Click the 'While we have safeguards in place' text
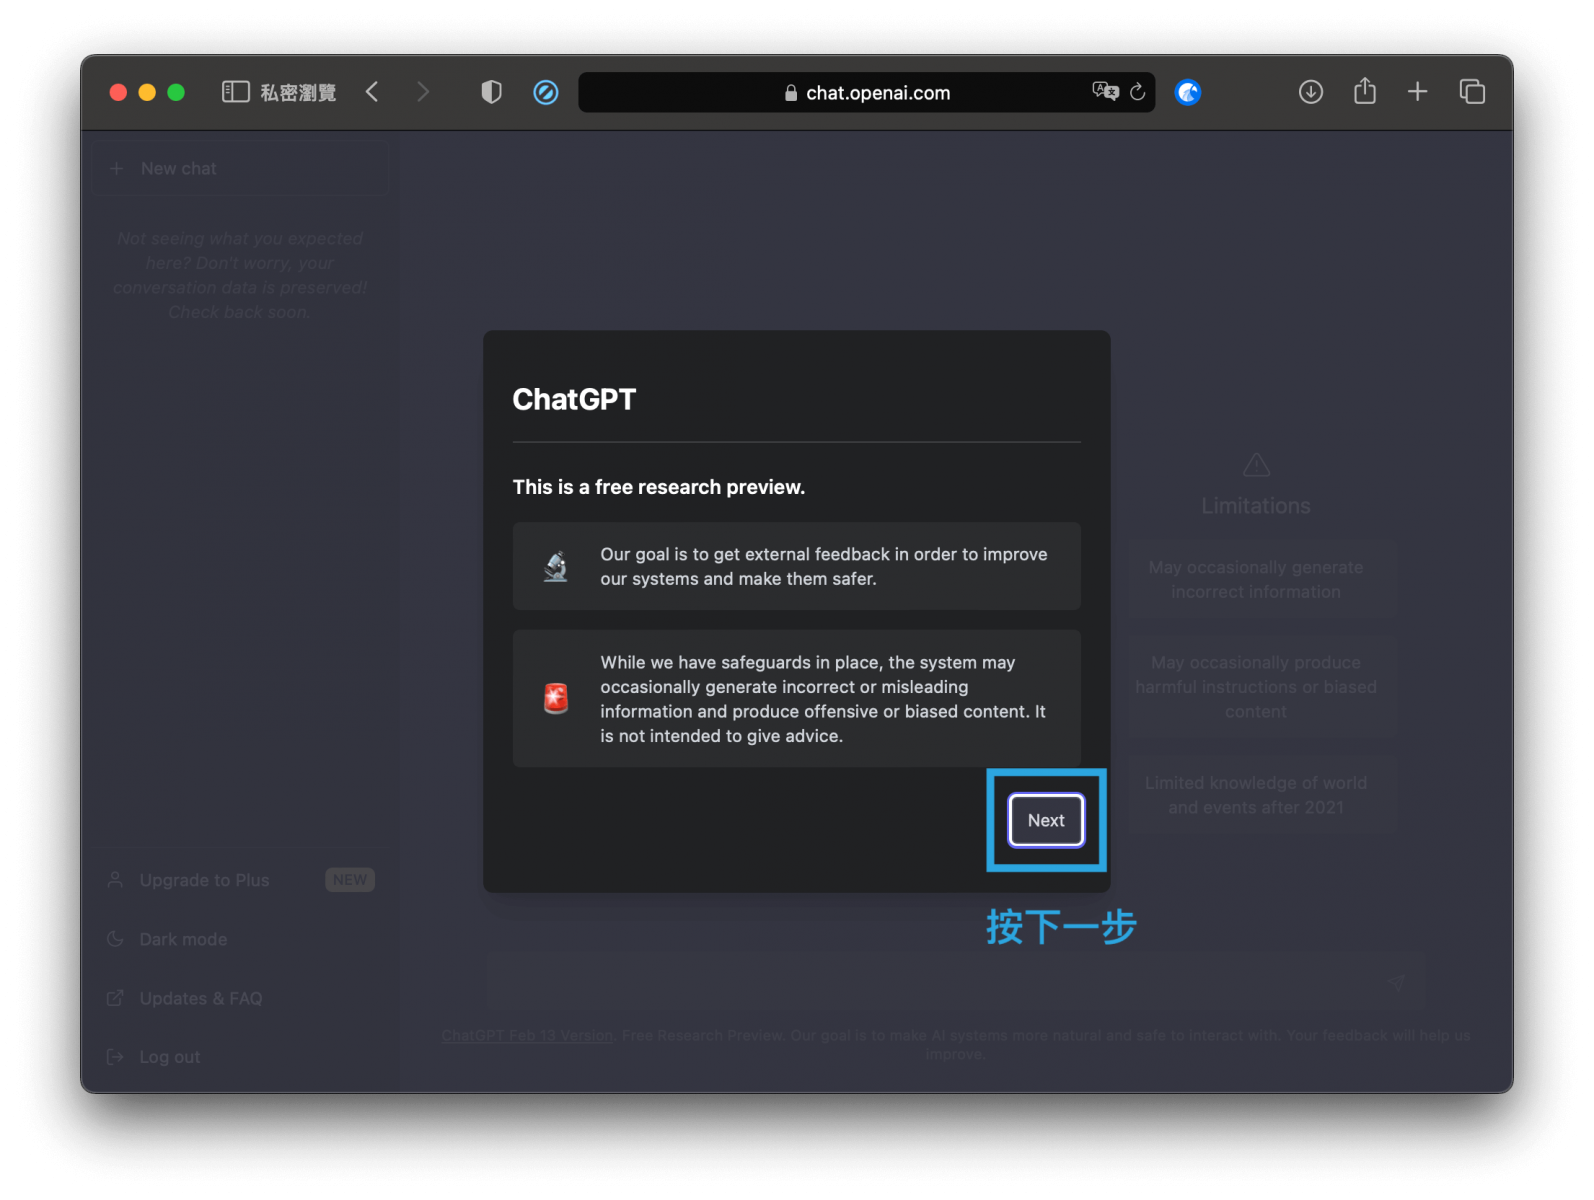The image size is (1594, 1200). pyautogui.click(x=822, y=699)
